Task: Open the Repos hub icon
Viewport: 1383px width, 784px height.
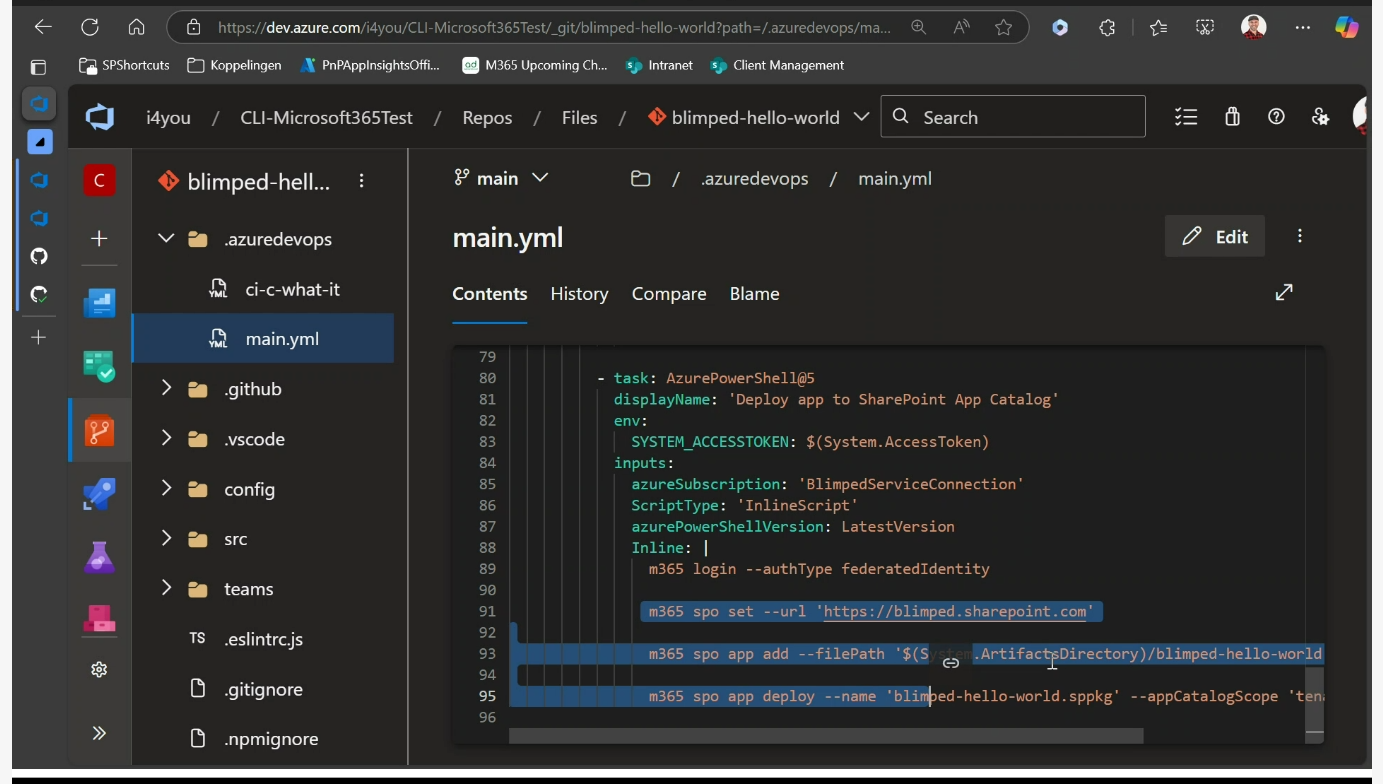Action: point(99,431)
